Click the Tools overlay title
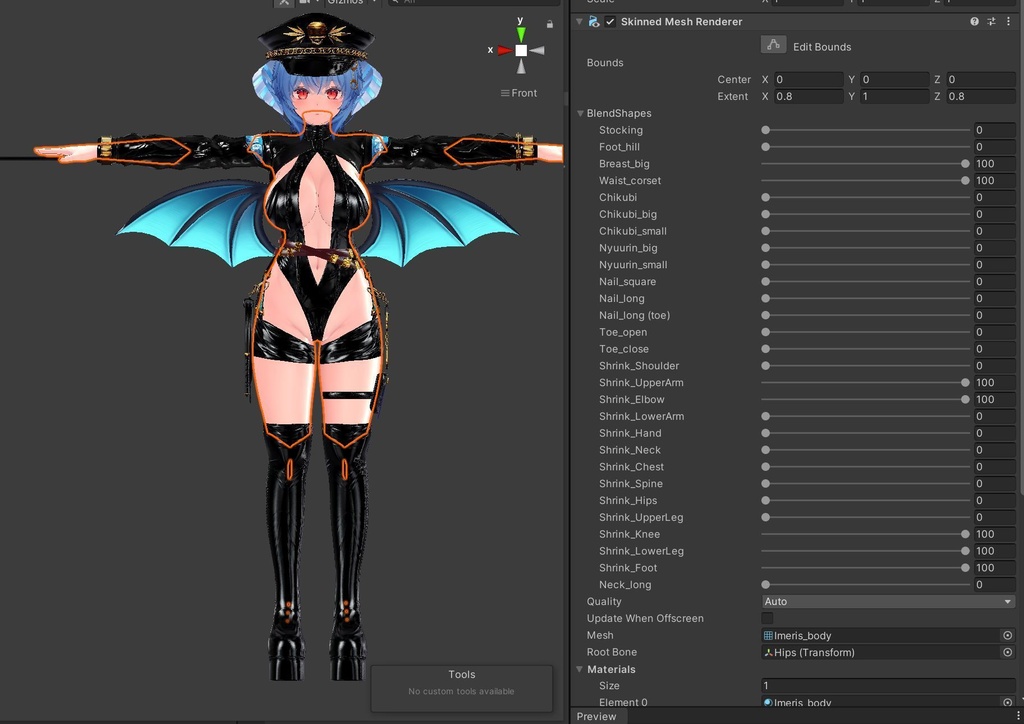 tap(461, 674)
